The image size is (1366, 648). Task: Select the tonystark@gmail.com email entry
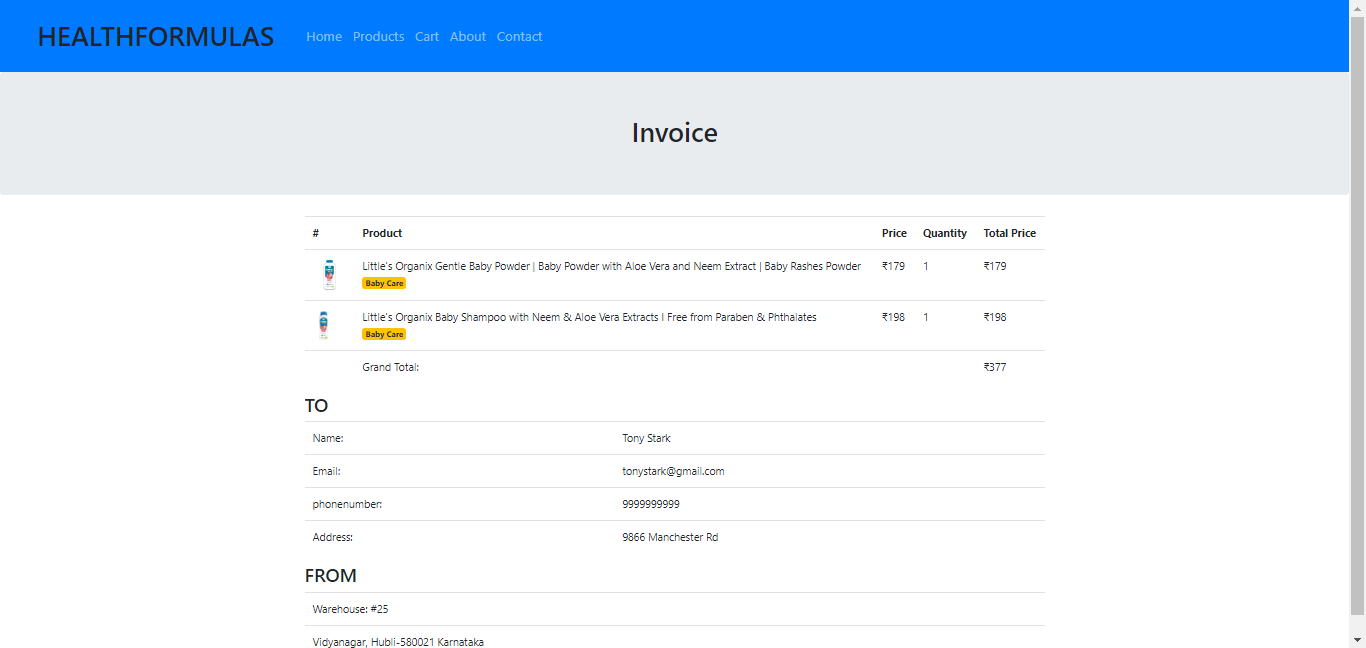(673, 471)
